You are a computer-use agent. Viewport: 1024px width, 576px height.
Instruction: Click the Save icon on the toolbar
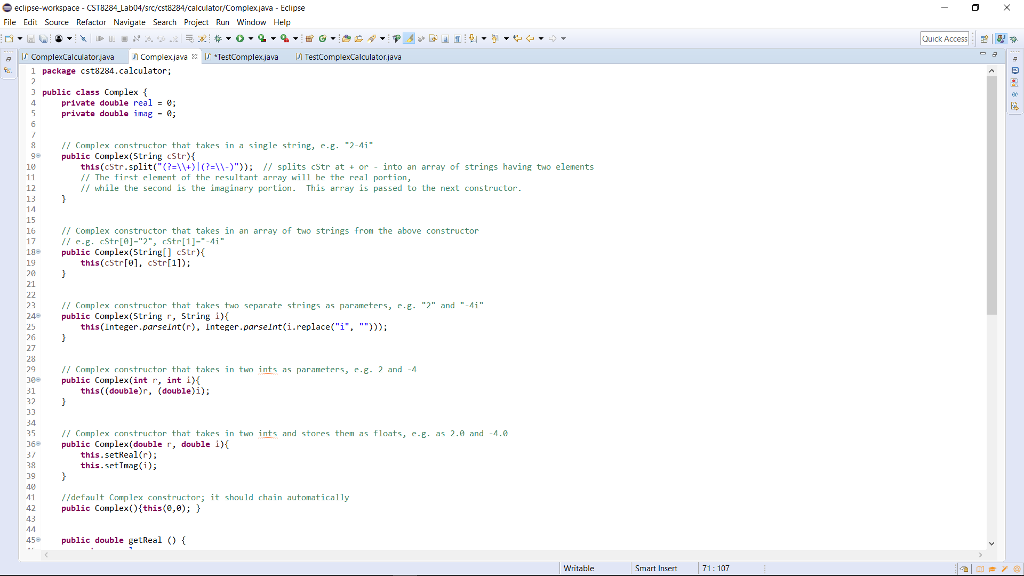pyautogui.click(x=31, y=37)
